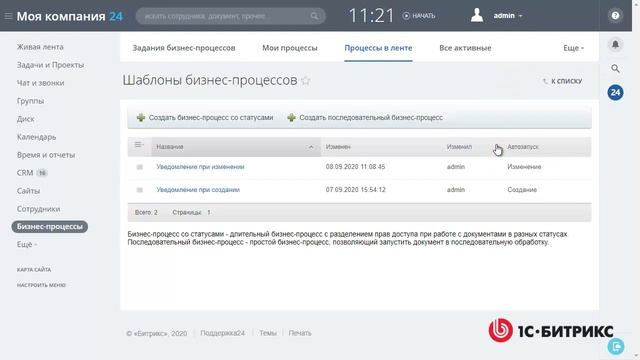The image size is (640, 360).
Task: Open the Уведомление при изменении template
Action: point(200,167)
